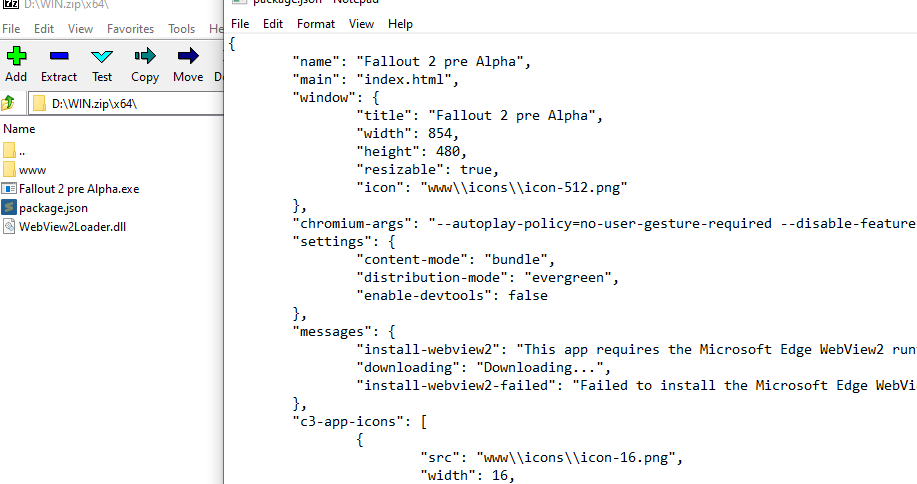The image size is (917, 484).
Task: Click the height value 480 in Notepad
Action: point(447,151)
